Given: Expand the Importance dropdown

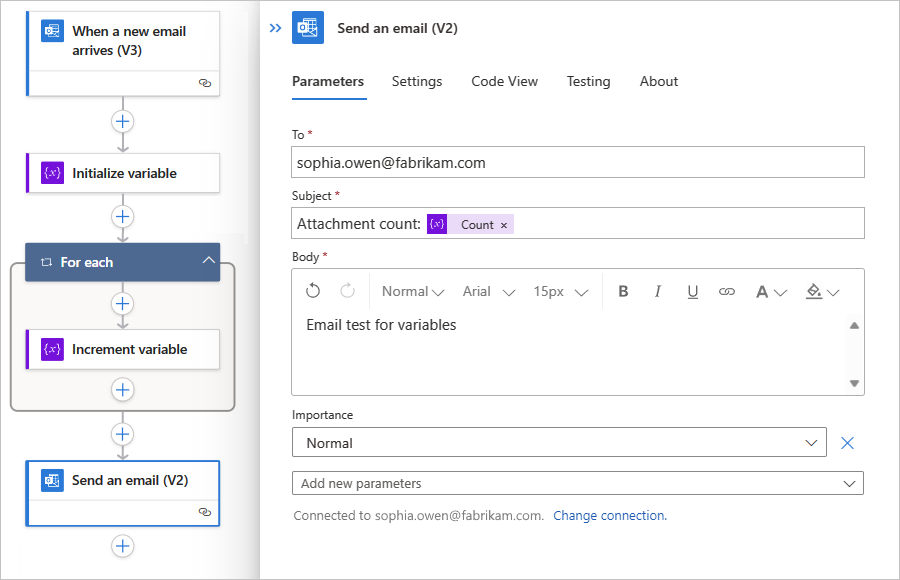Looking at the screenshot, I should pos(811,443).
